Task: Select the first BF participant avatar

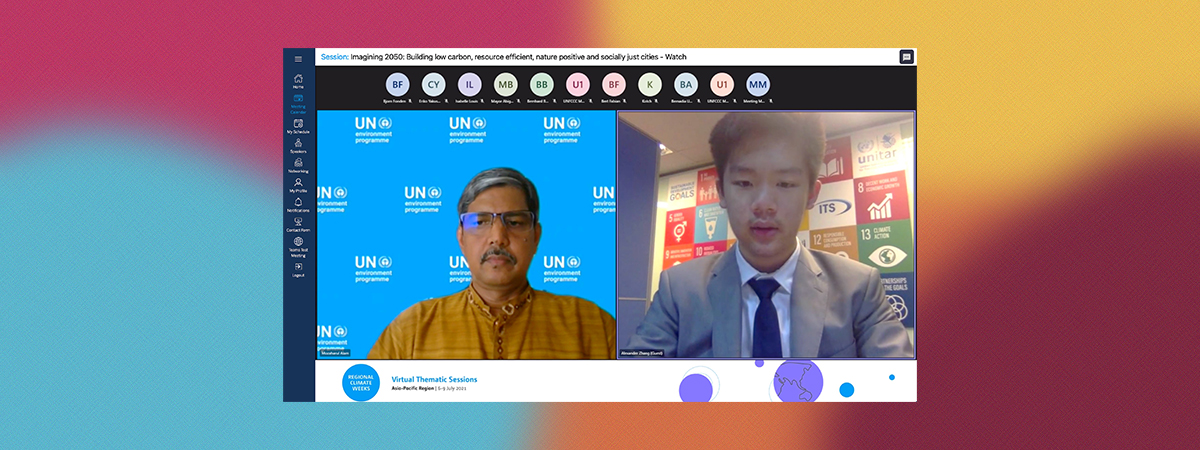Action: 398,85
